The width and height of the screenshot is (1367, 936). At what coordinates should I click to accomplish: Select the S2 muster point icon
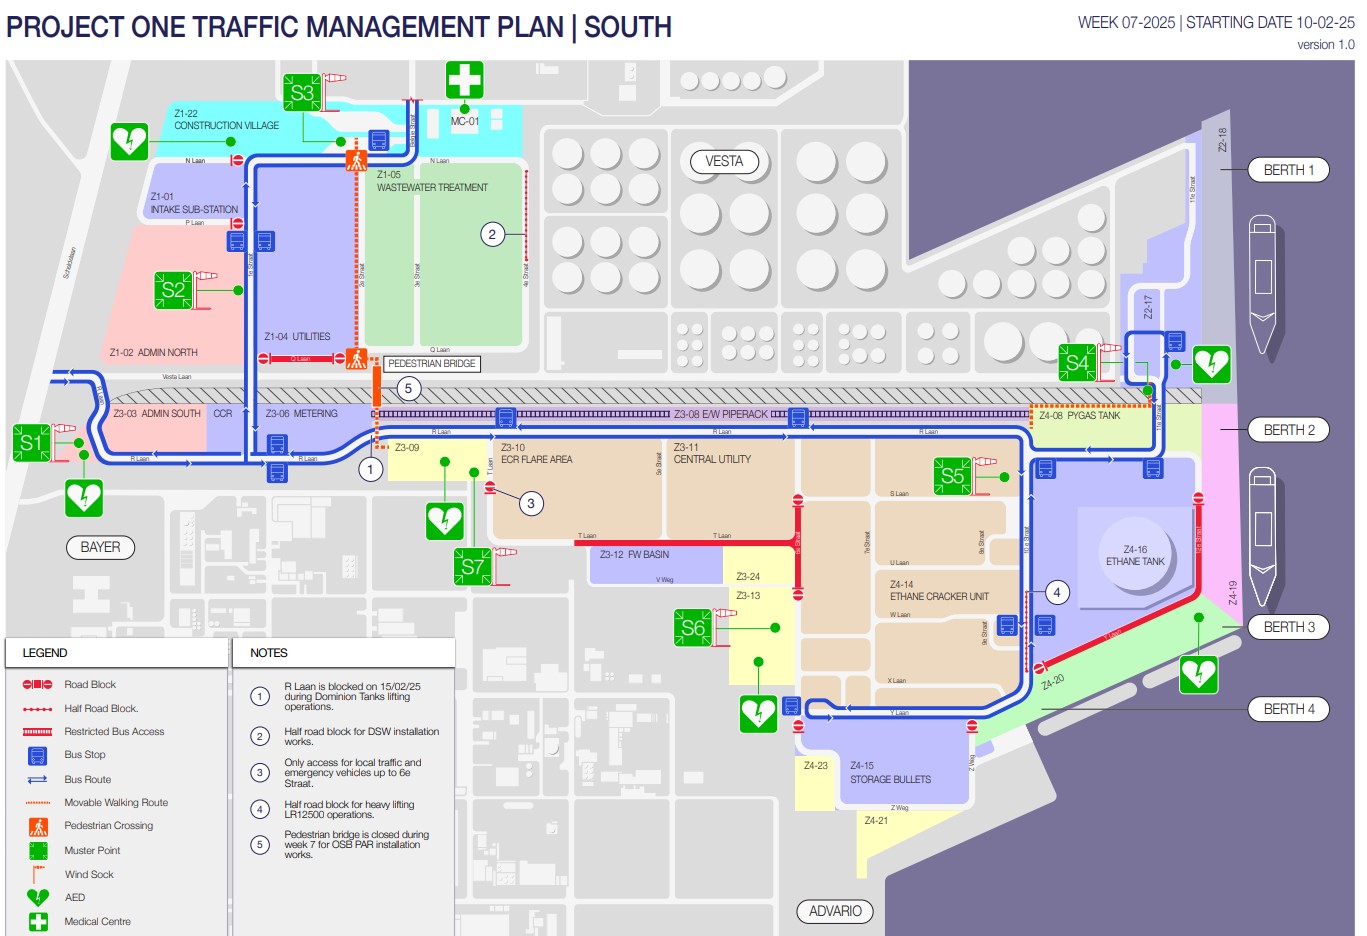pyautogui.click(x=174, y=290)
